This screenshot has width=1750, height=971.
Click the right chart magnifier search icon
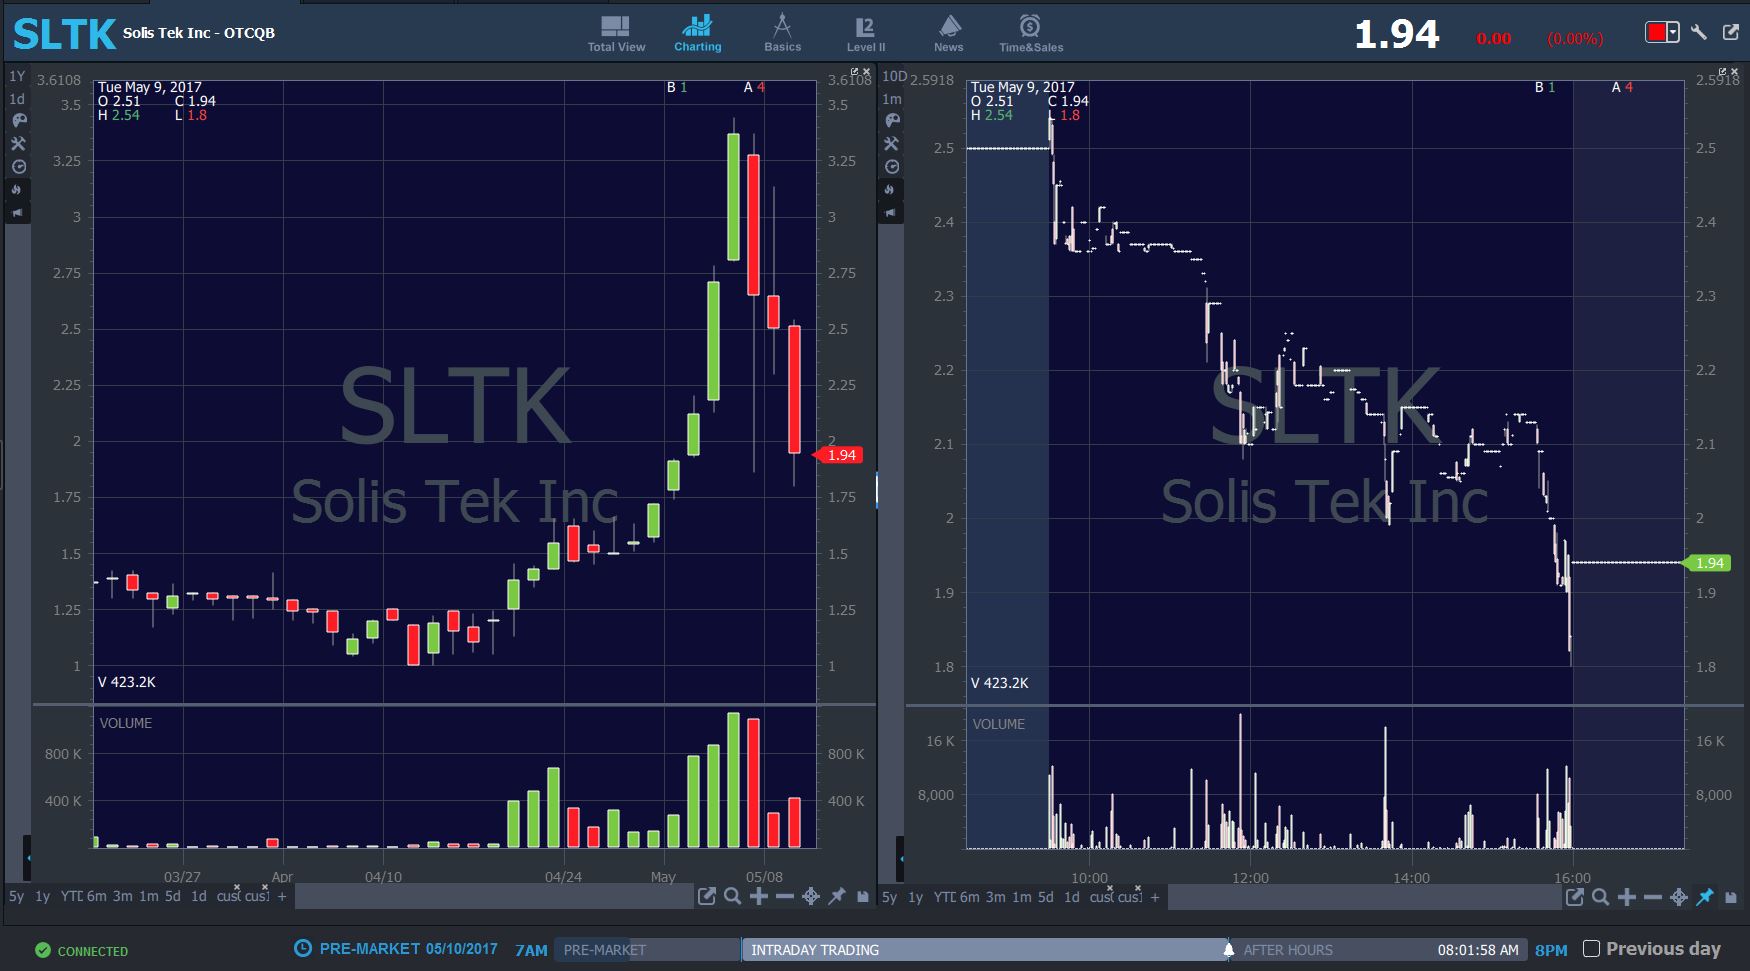1601,897
